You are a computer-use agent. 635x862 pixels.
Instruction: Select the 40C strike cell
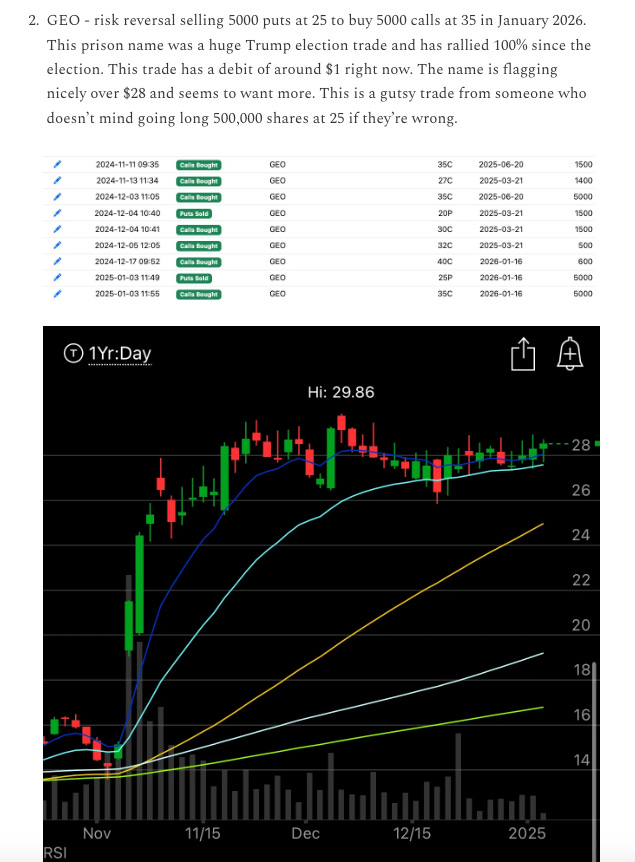[445, 261]
